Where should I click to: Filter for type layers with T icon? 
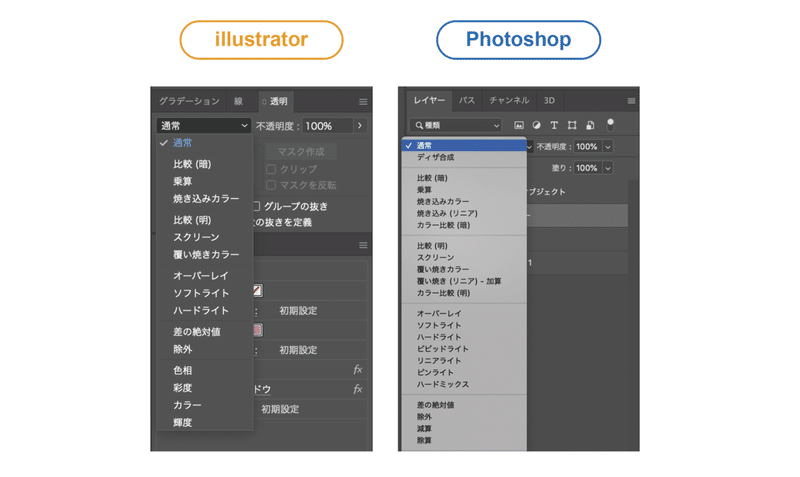click(554, 125)
